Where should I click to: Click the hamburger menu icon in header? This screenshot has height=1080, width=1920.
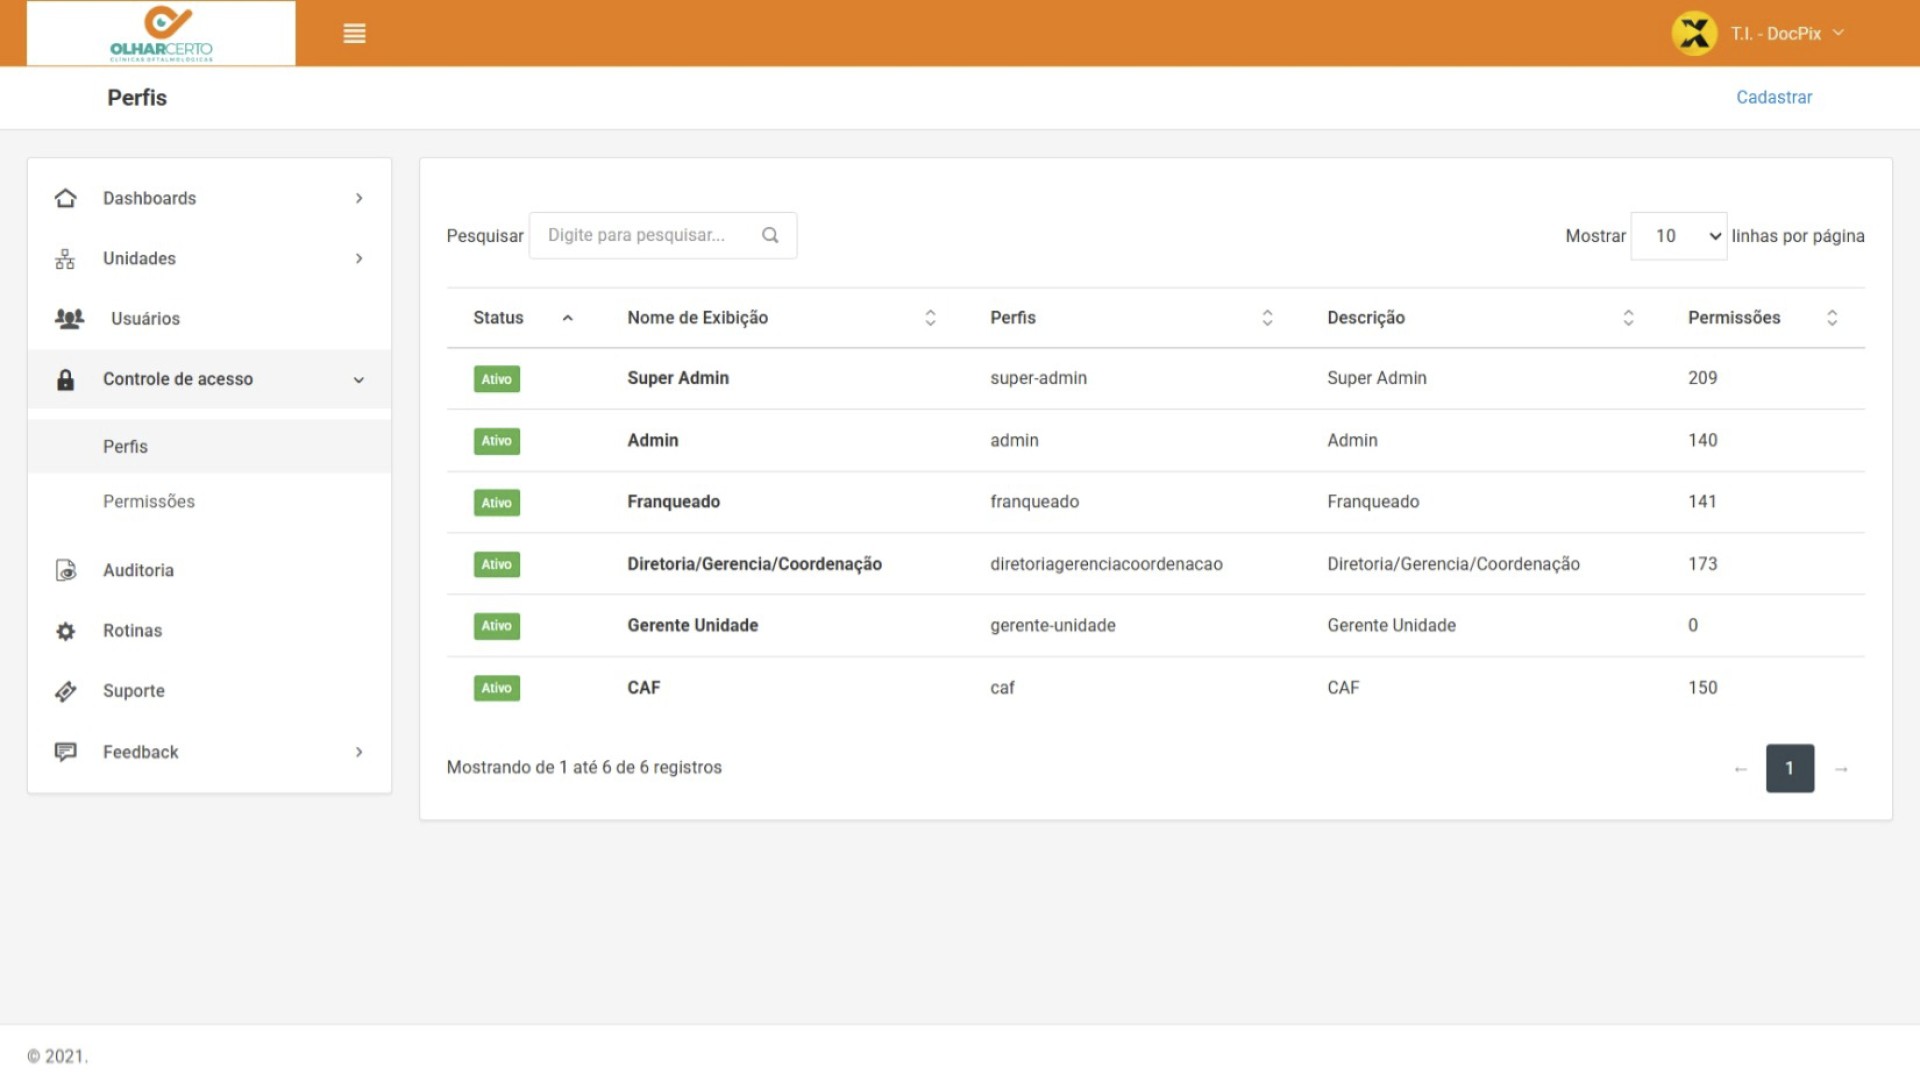(x=354, y=34)
